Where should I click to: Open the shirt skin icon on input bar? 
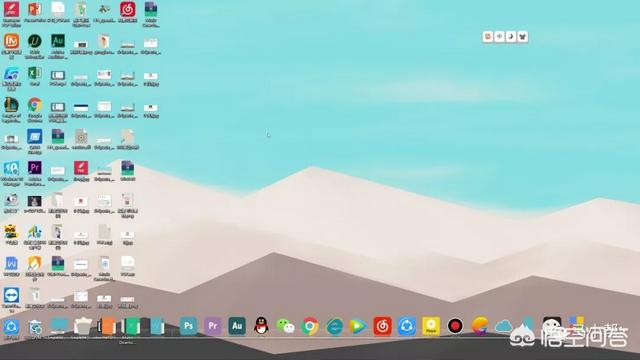click(522, 37)
